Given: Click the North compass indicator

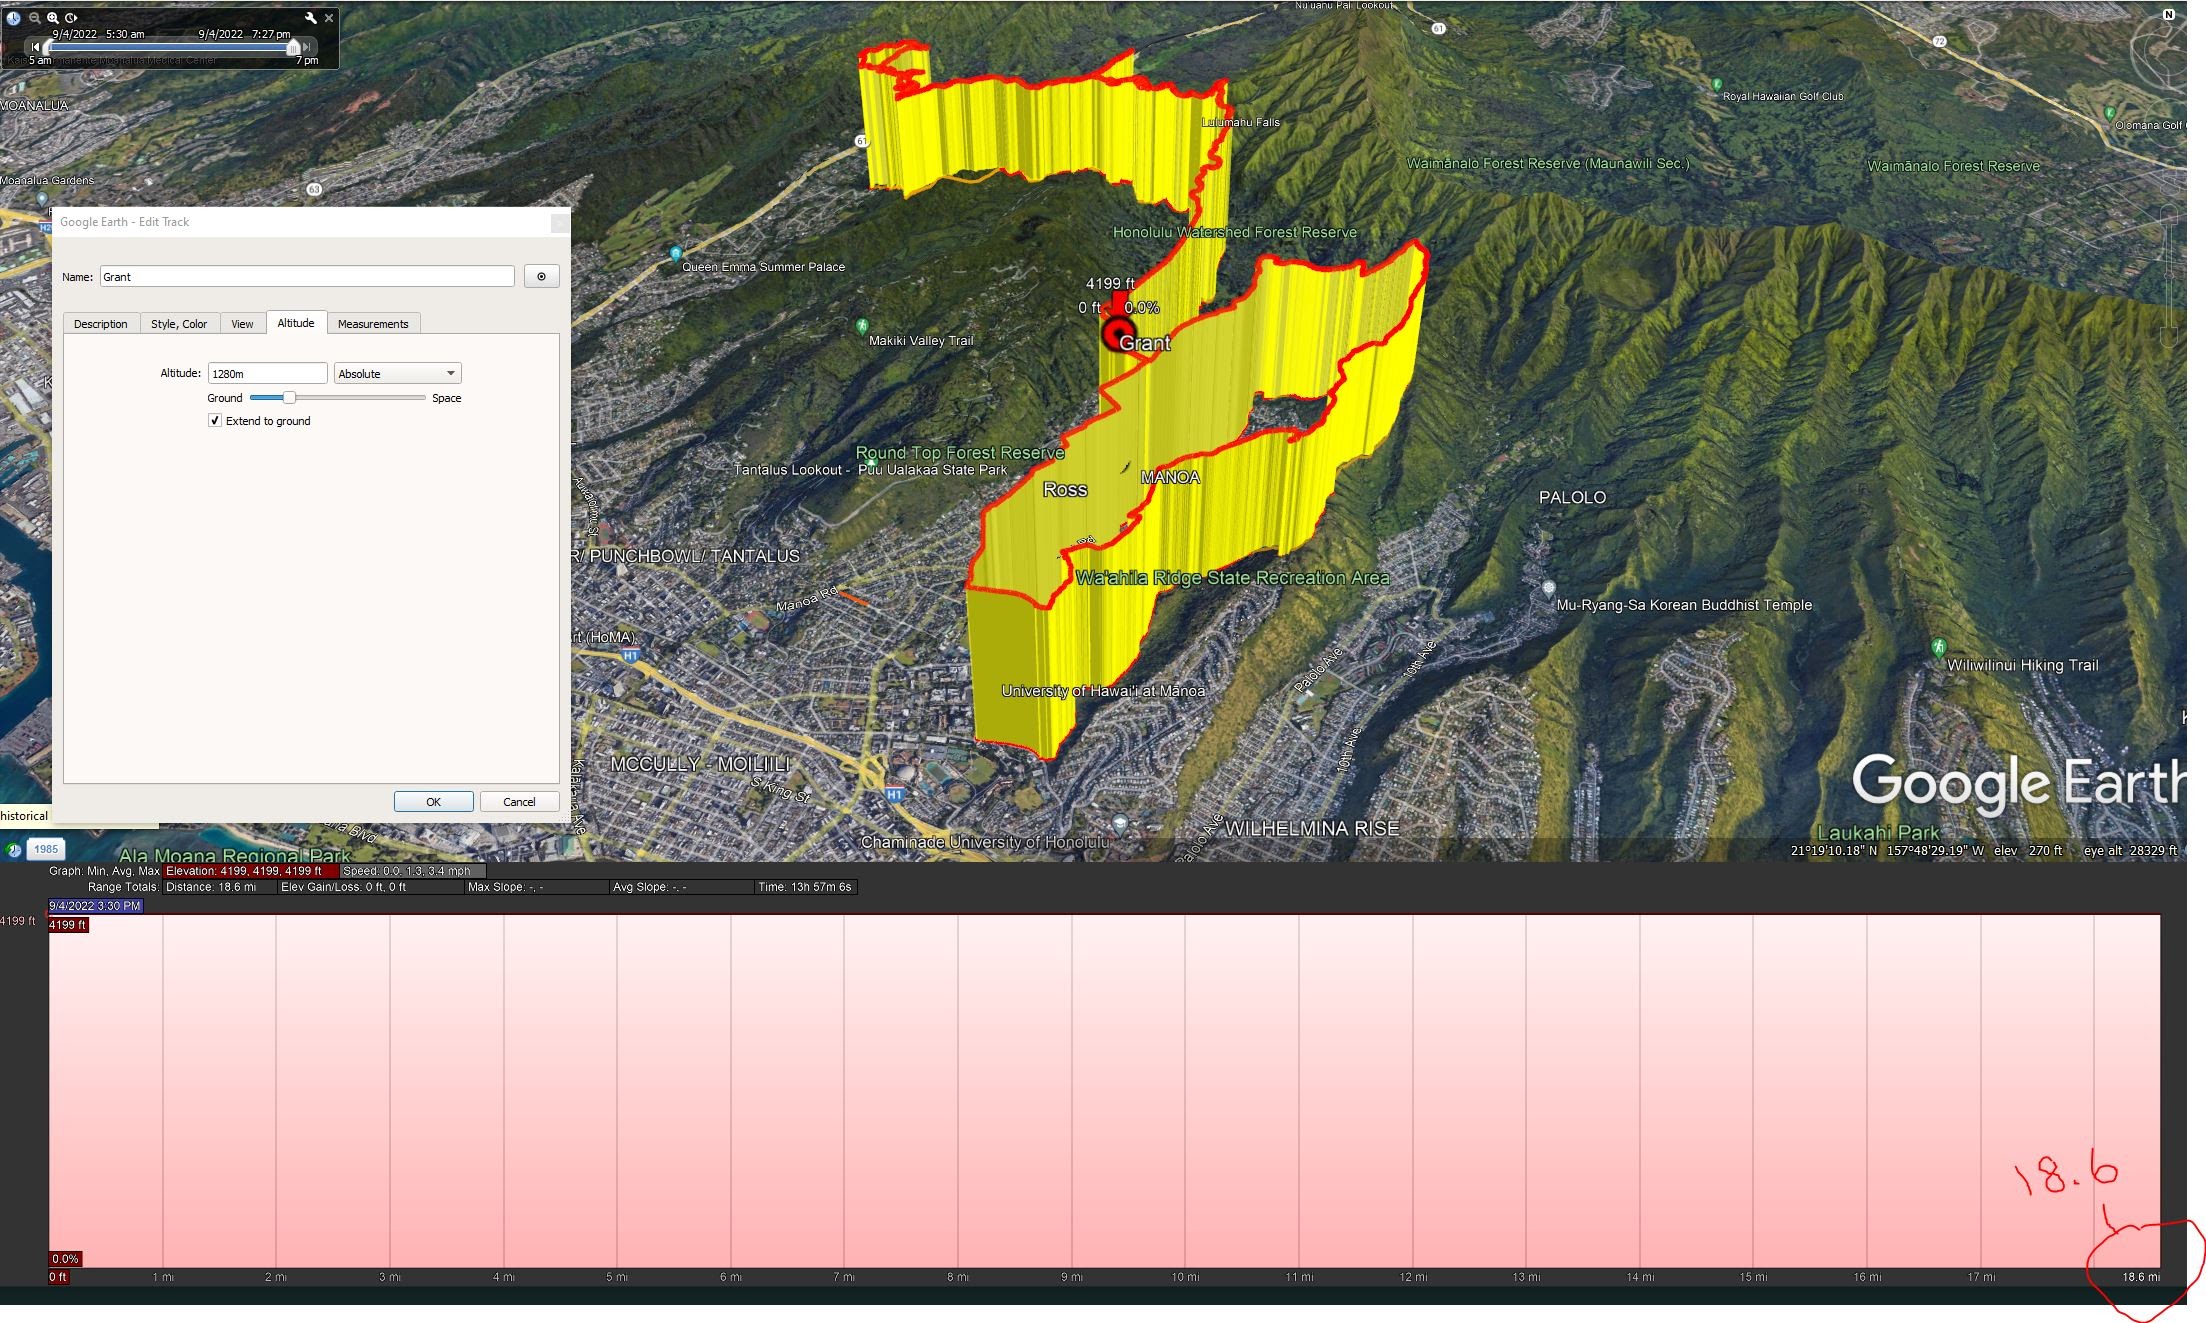Looking at the screenshot, I should (x=2168, y=15).
